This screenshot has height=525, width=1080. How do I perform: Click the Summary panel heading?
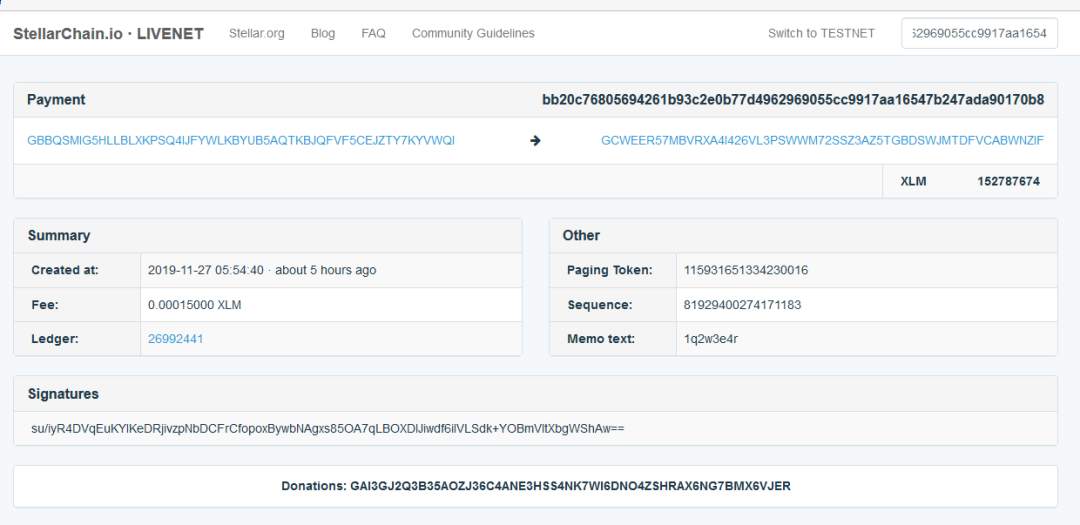click(59, 236)
